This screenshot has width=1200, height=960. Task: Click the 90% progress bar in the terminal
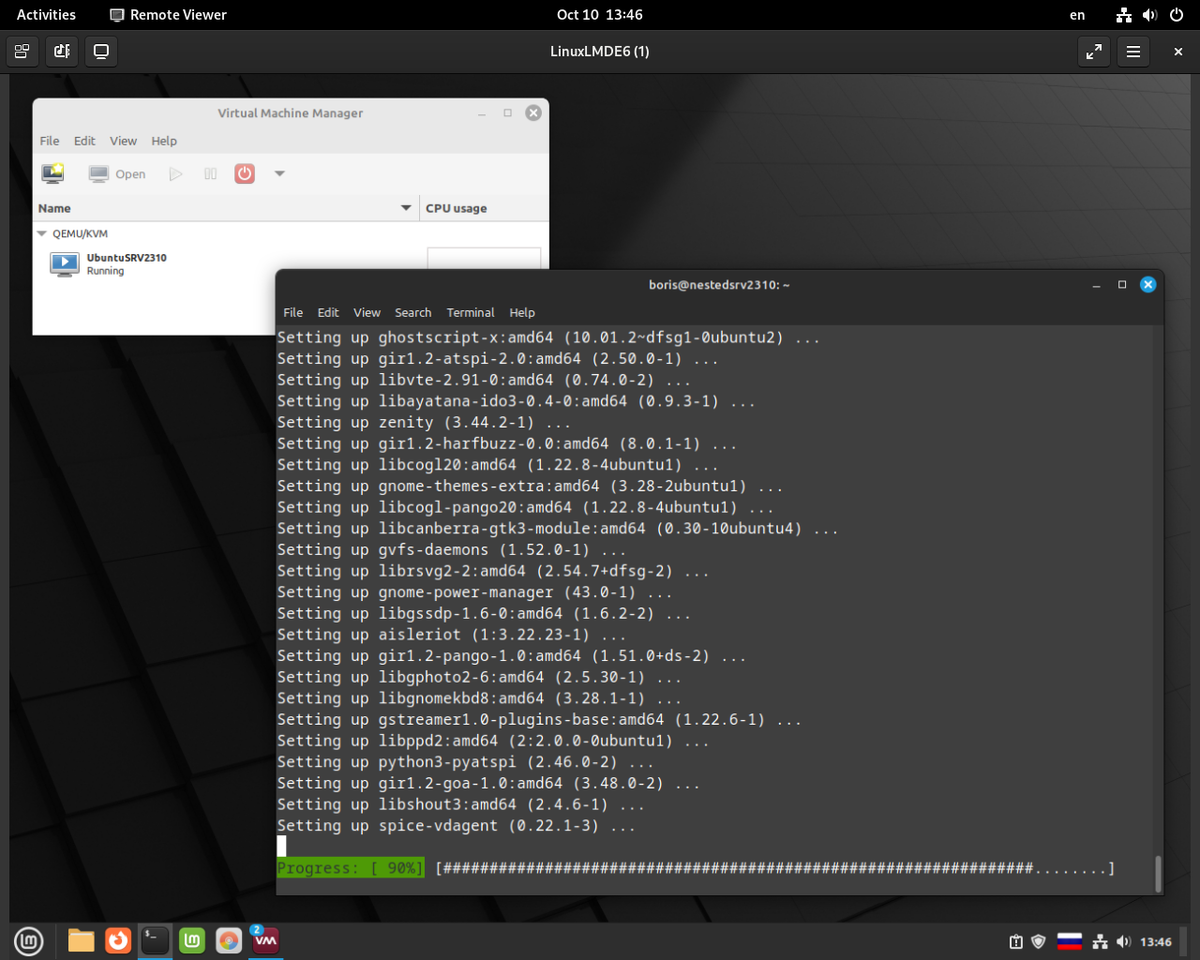(350, 867)
